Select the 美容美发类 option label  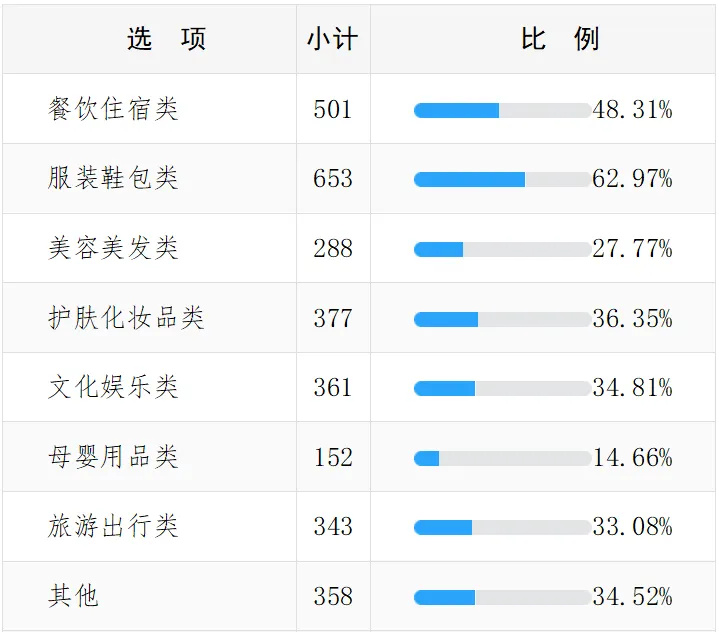[113, 248]
